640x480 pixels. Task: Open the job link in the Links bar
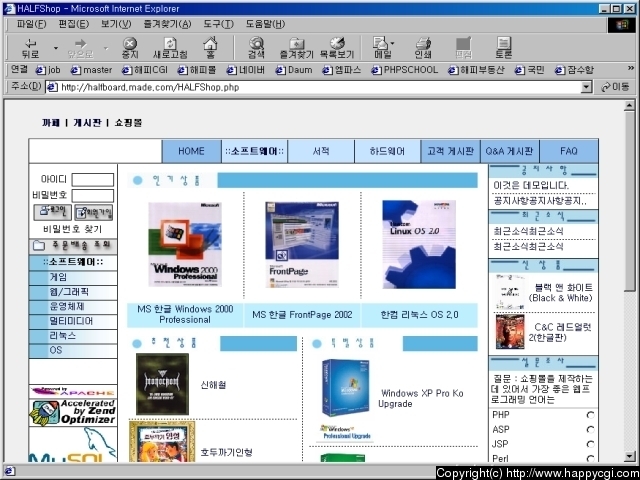click(48, 70)
